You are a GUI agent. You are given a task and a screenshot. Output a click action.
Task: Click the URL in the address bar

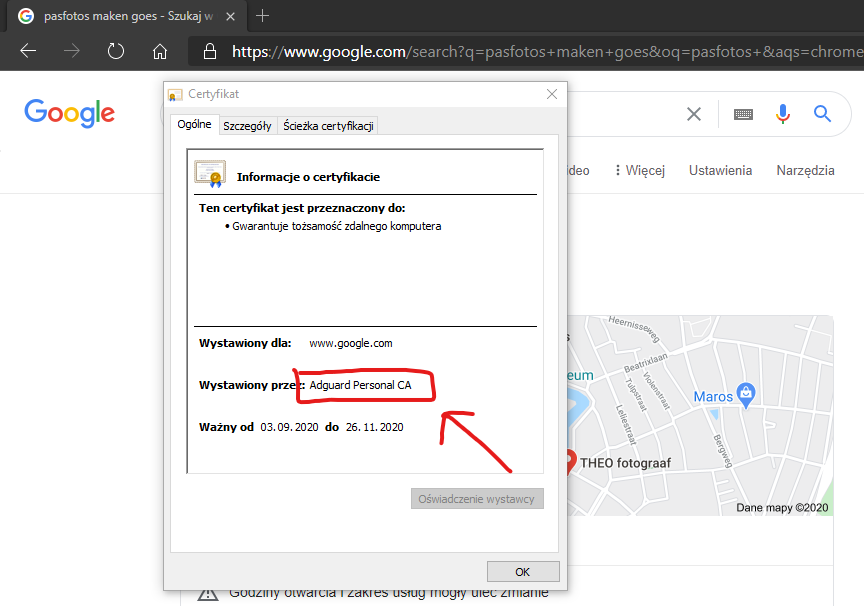click(546, 51)
